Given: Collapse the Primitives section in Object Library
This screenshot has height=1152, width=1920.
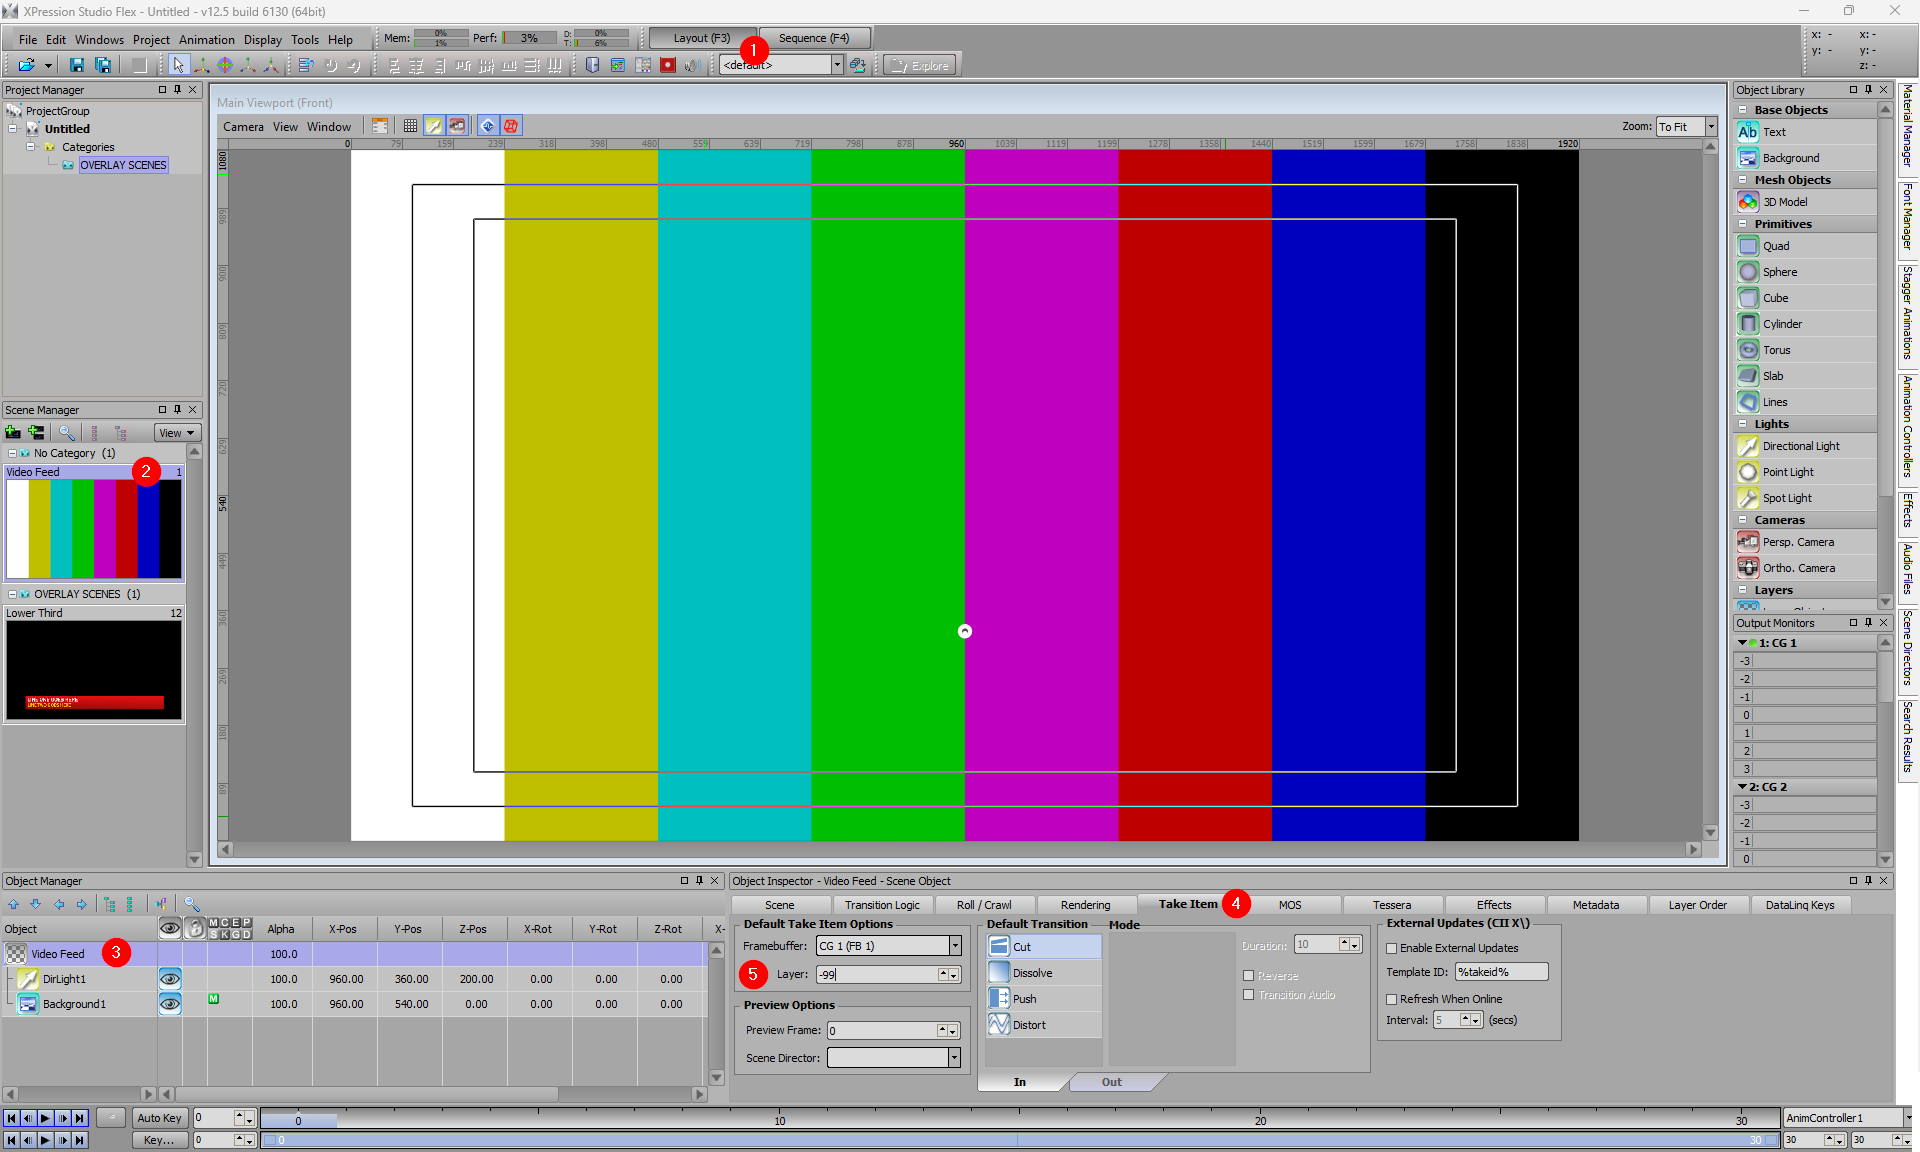Looking at the screenshot, I should (1743, 224).
